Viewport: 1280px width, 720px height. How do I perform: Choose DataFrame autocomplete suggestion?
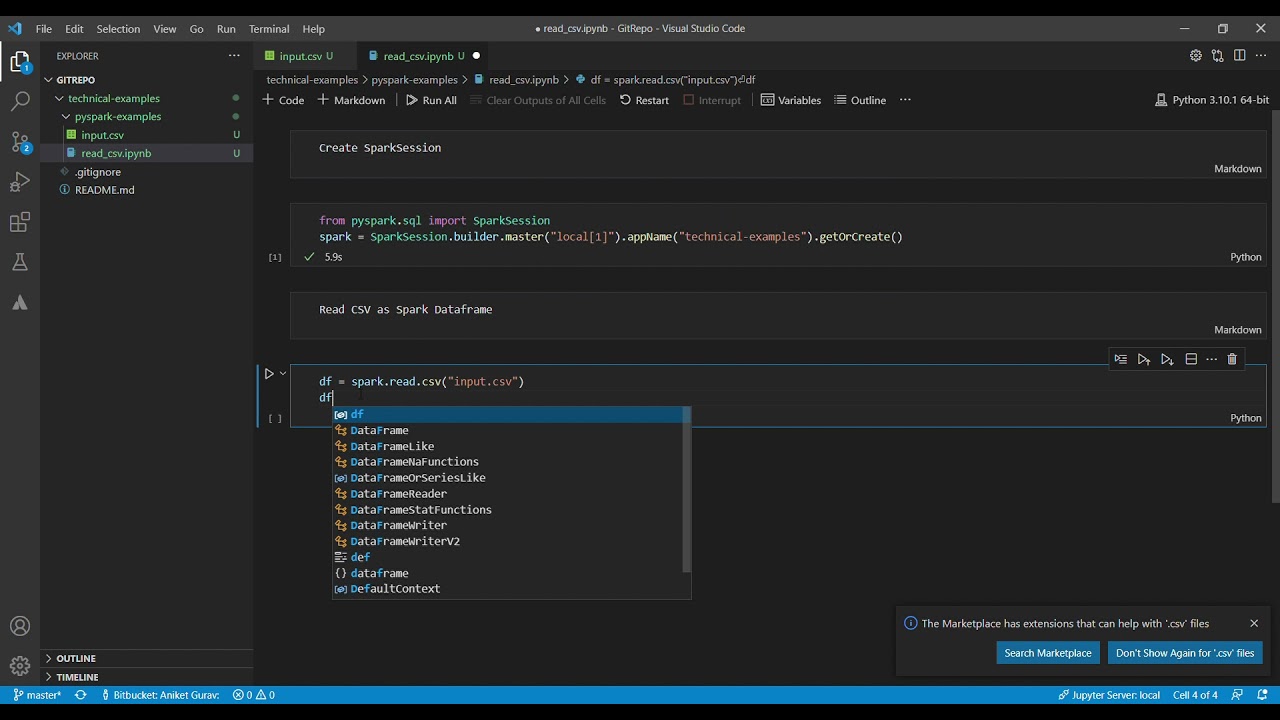[510, 430]
